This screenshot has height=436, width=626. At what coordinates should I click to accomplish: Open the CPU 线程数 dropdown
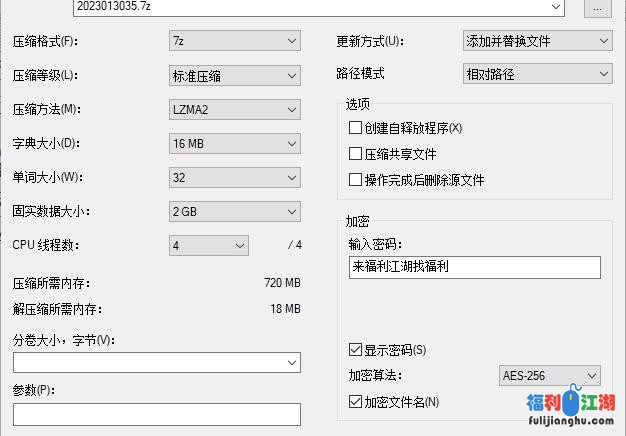[209, 246]
